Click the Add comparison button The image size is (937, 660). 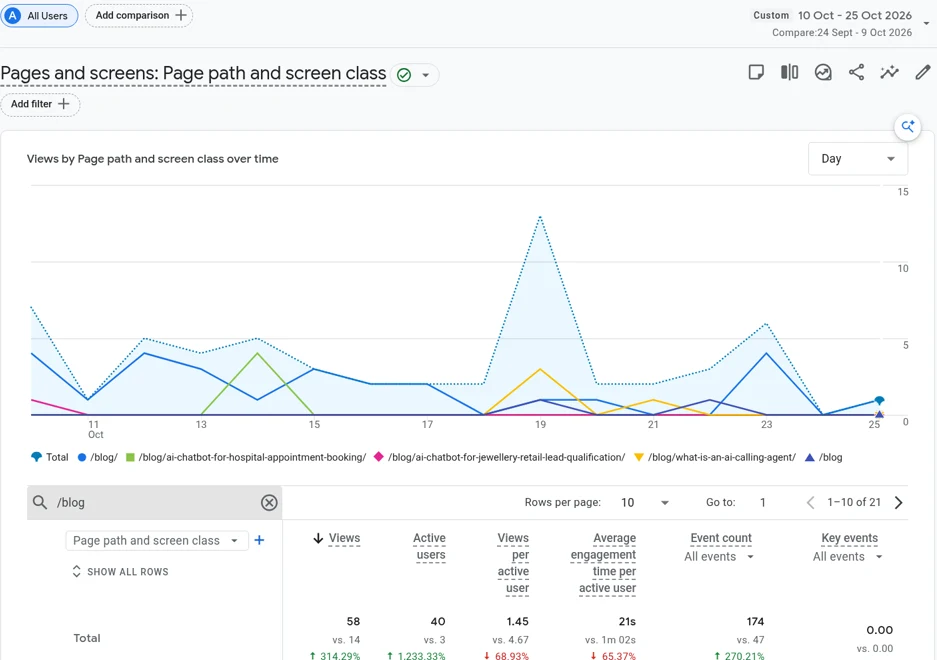click(139, 16)
